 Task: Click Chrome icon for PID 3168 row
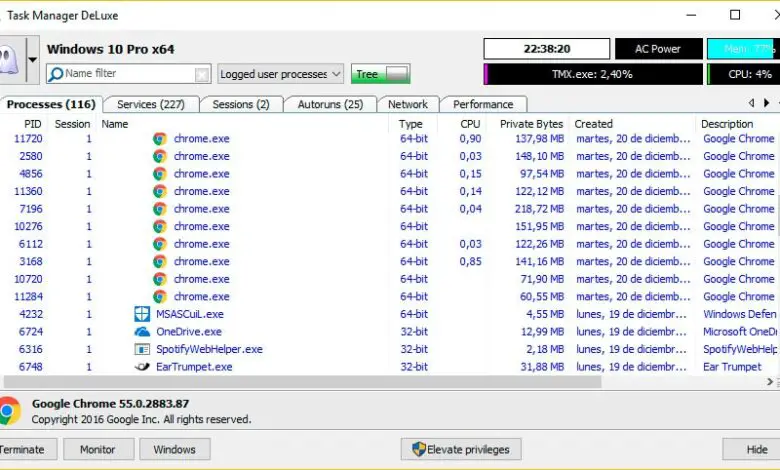pyautogui.click(x=160, y=261)
